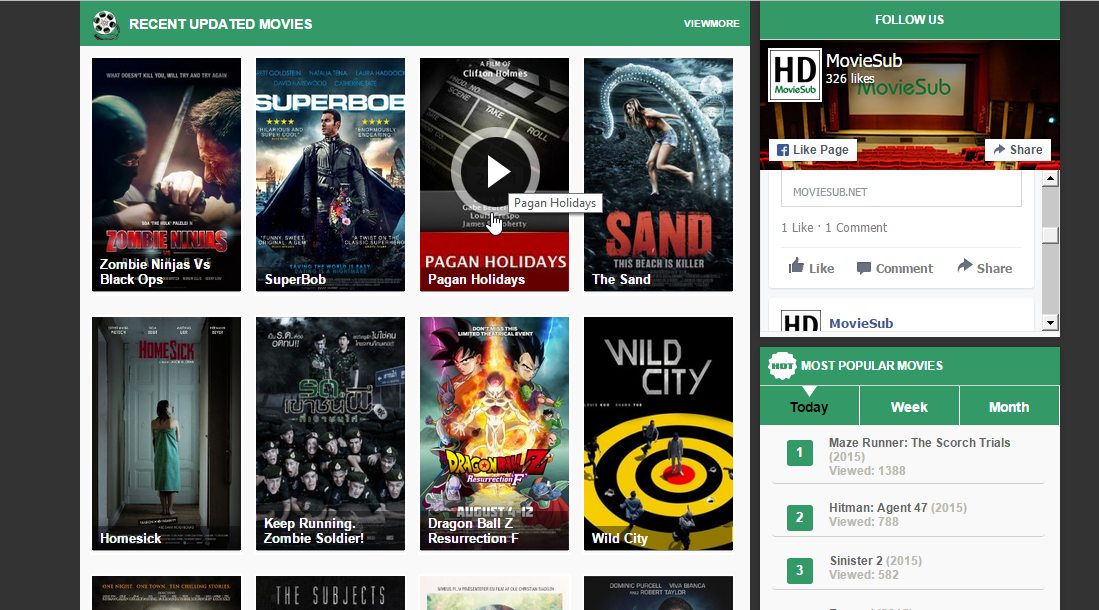Click the Facebook feed scroll down arrow
1099x610 pixels.
pos(1050,323)
